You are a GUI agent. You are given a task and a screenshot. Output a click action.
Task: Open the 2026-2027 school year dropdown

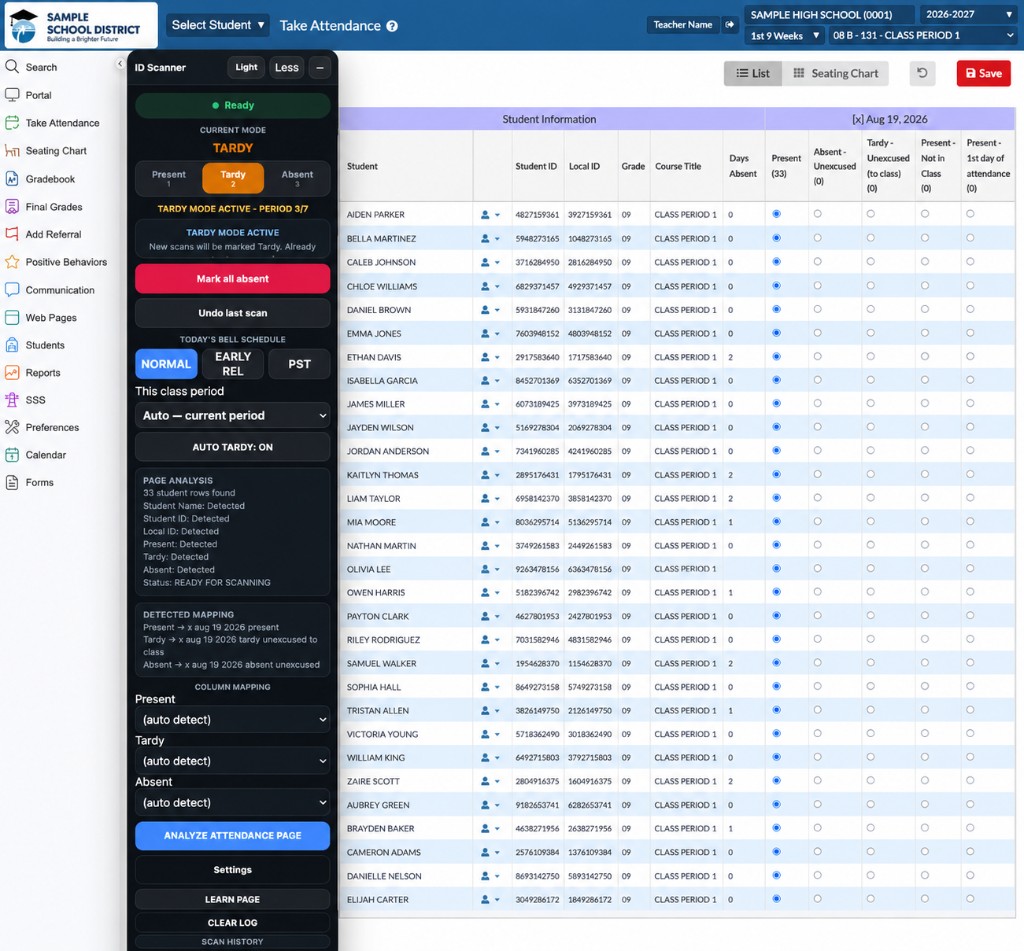[969, 14]
